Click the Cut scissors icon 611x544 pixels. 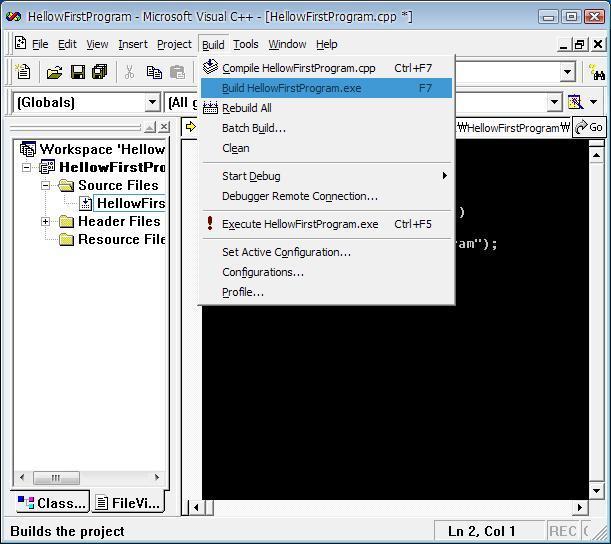pos(129,72)
